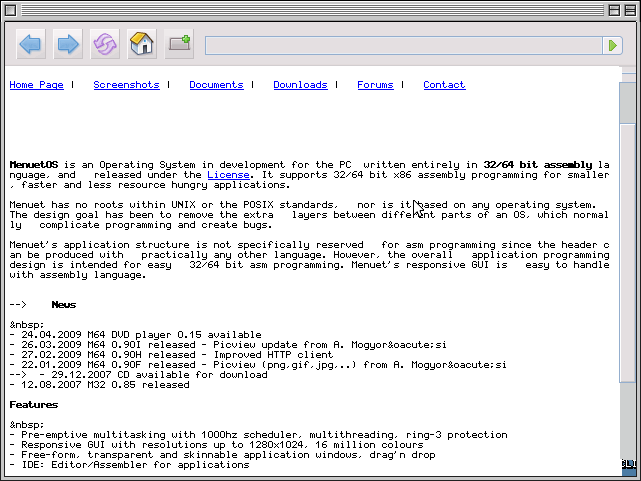641x481 pixels.
Task: Select the 29.12.2007 CD available line
Action: click(139, 375)
